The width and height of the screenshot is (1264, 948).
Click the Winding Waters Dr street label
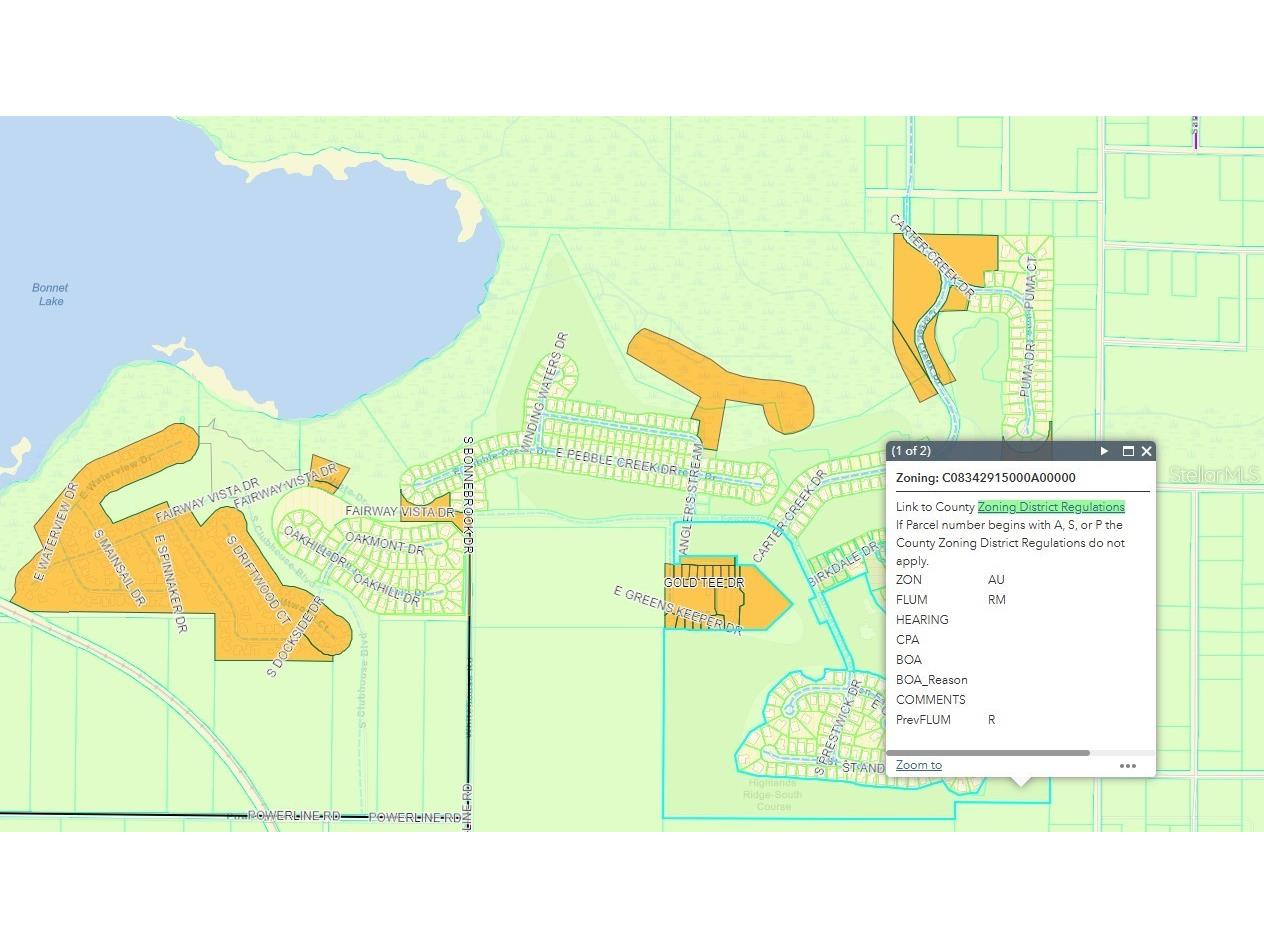point(545,390)
